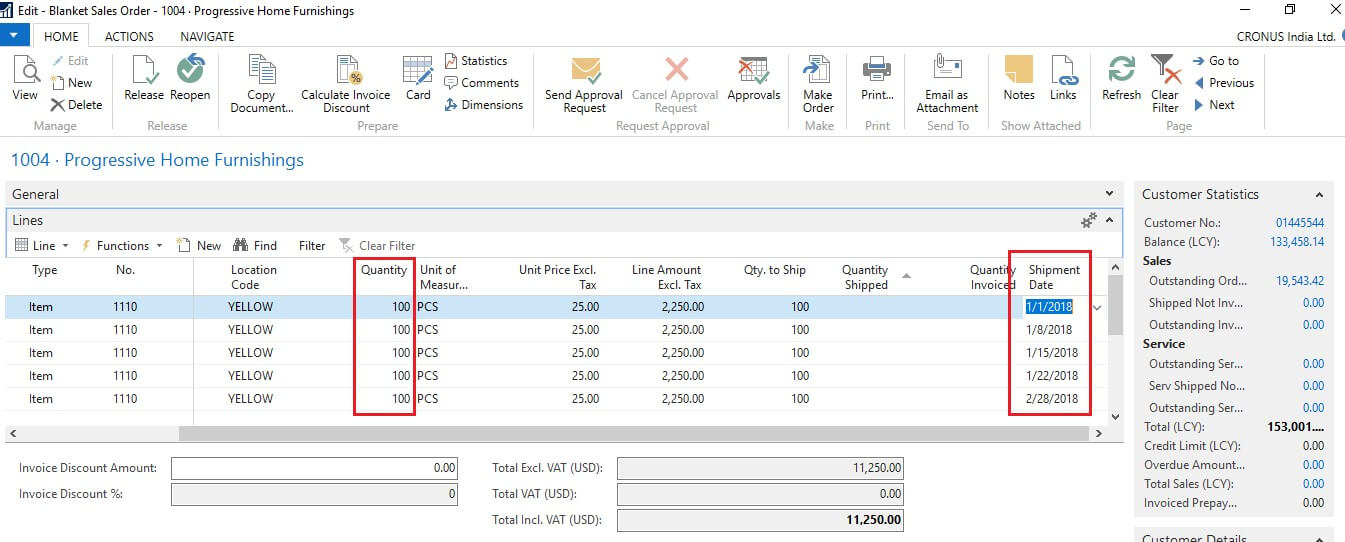1345x542 pixels.
Task: Collapse the General section chevron
Action: point(1109,194)
